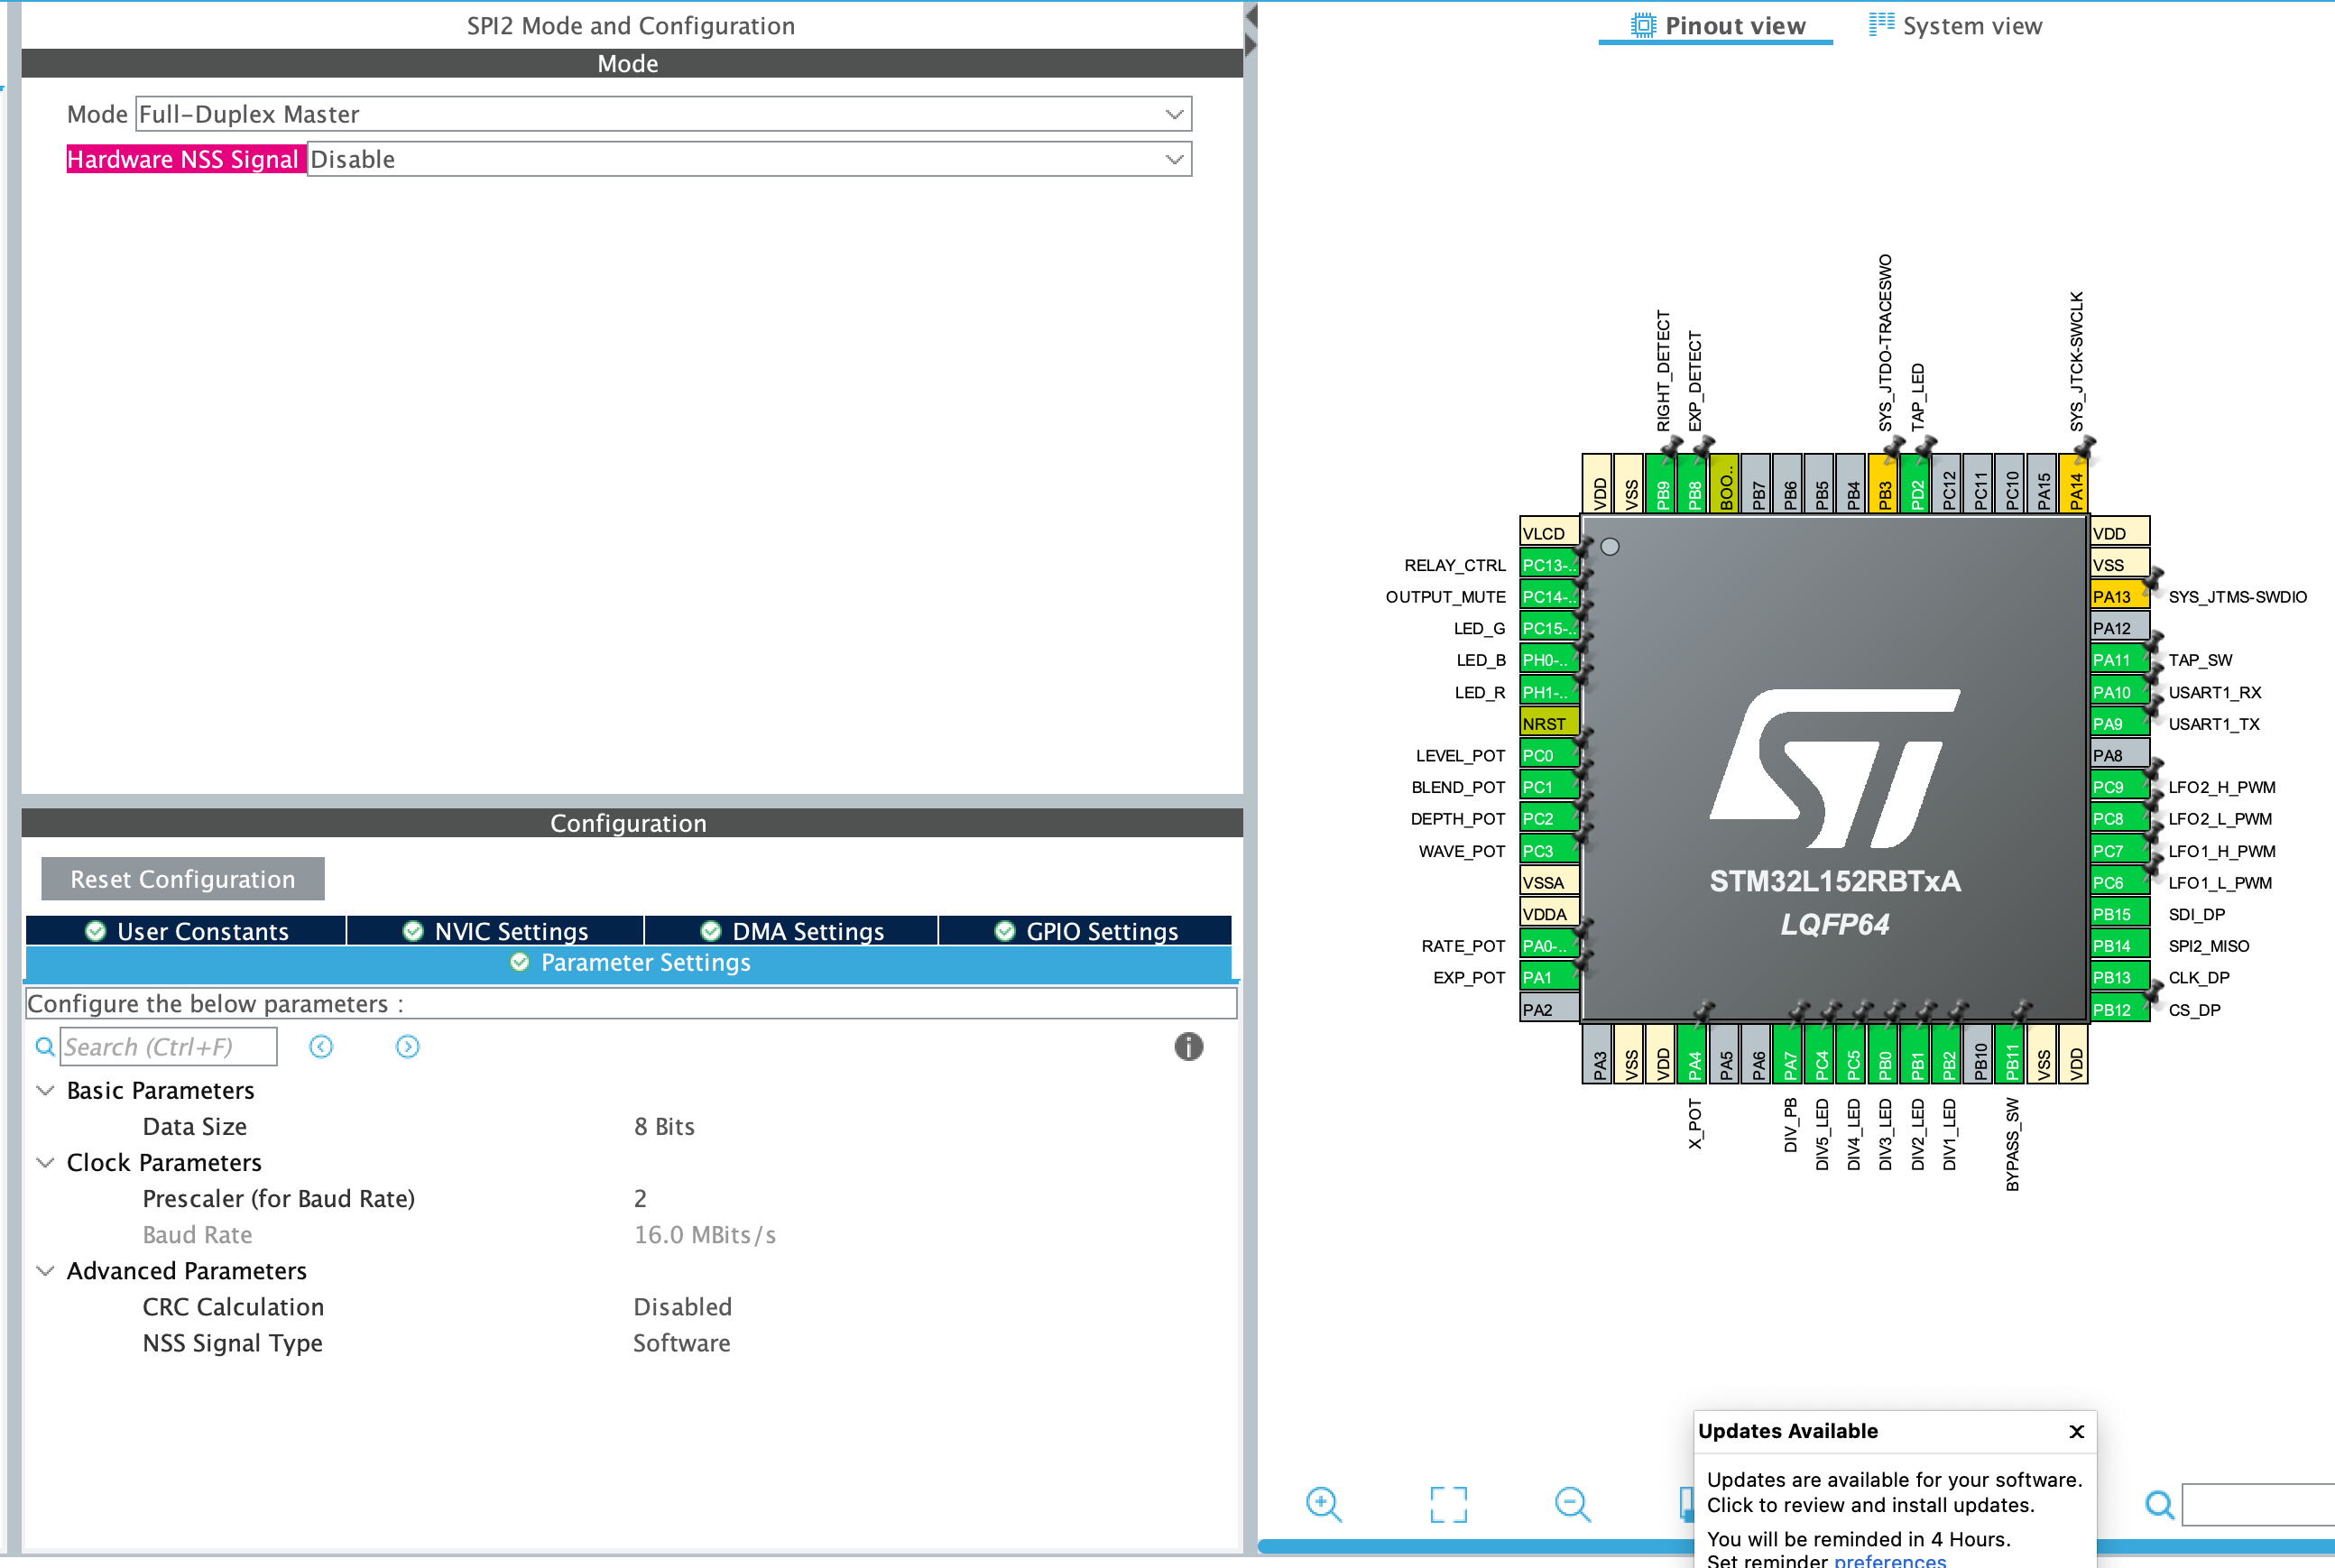2335x1568 pixels.
Task: Click the previous-match arrow beside parameter search
Action: 320,1046
